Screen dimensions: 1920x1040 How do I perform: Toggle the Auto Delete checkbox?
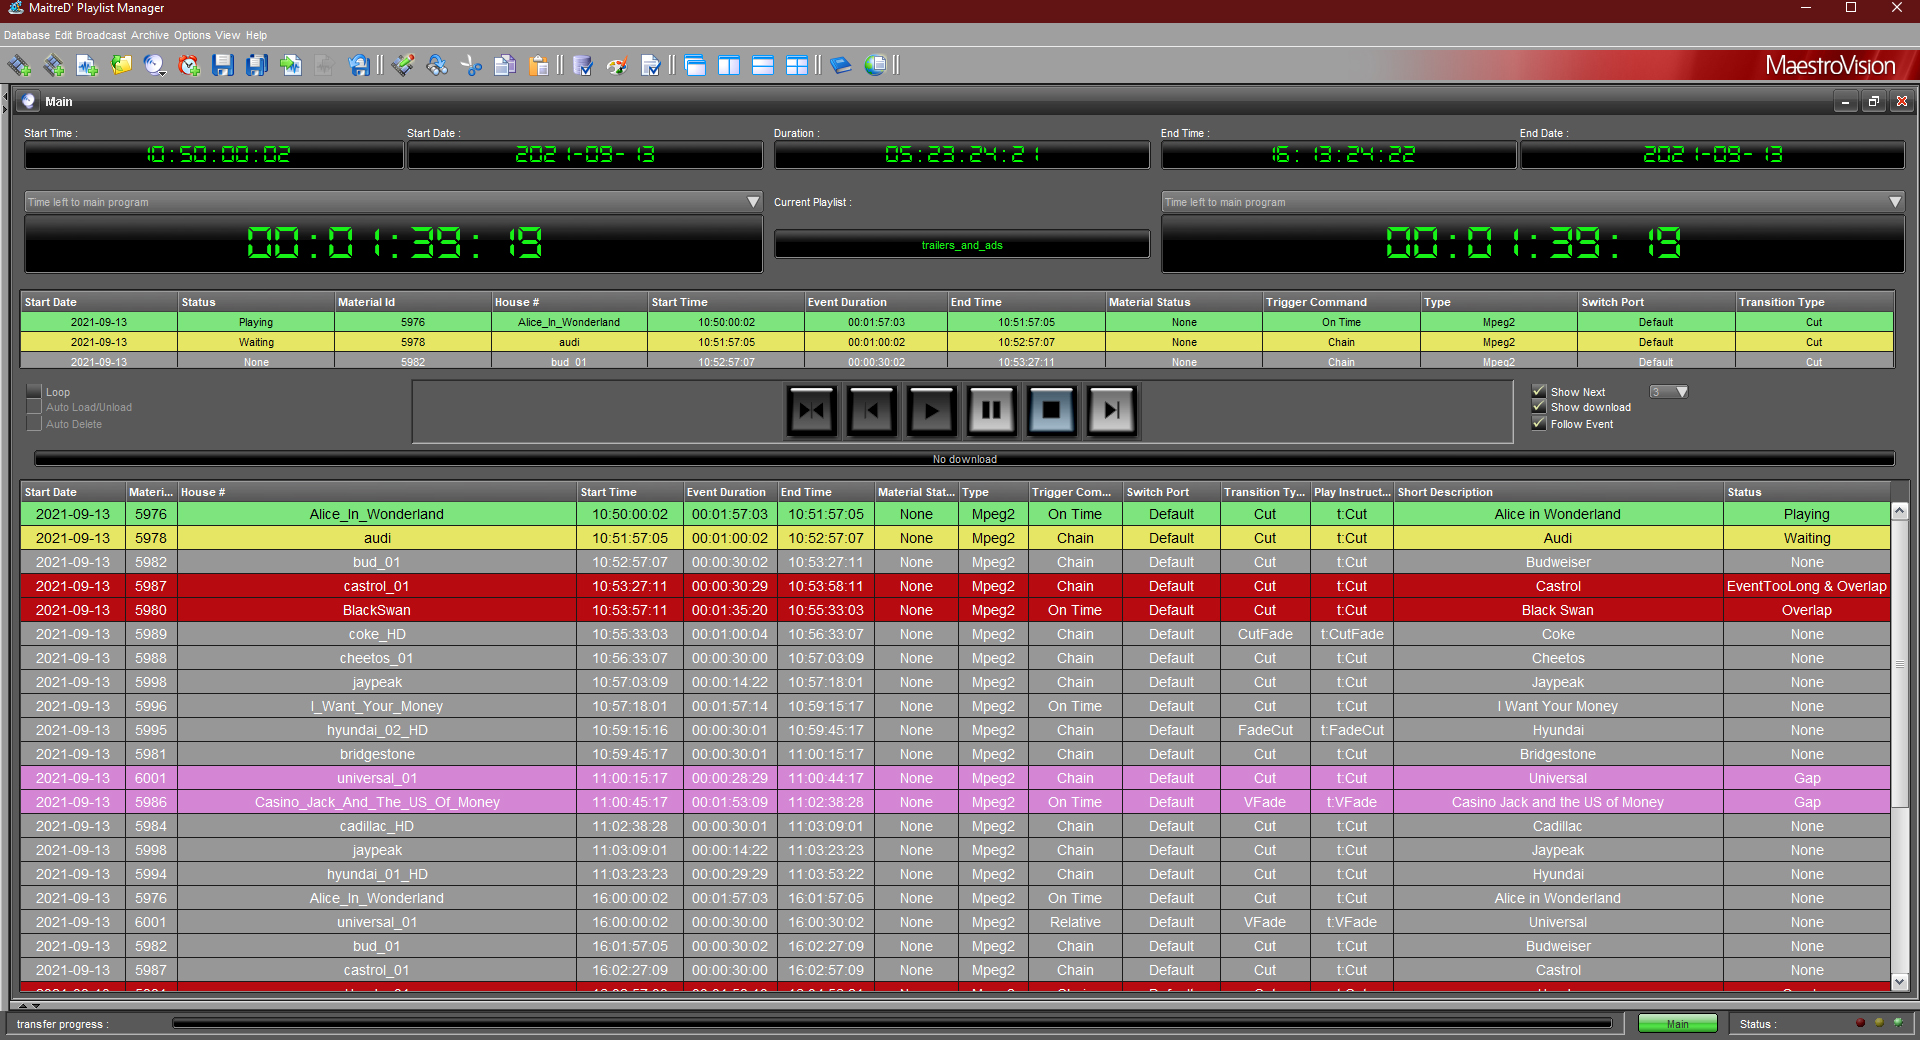point(34,424)
